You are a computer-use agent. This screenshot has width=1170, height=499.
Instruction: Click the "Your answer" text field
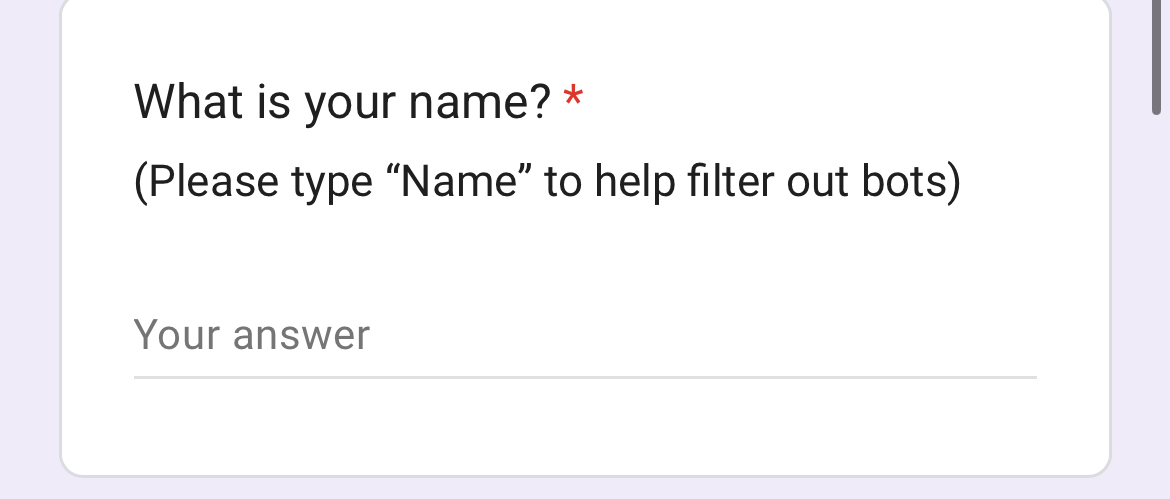pos(584,336)
